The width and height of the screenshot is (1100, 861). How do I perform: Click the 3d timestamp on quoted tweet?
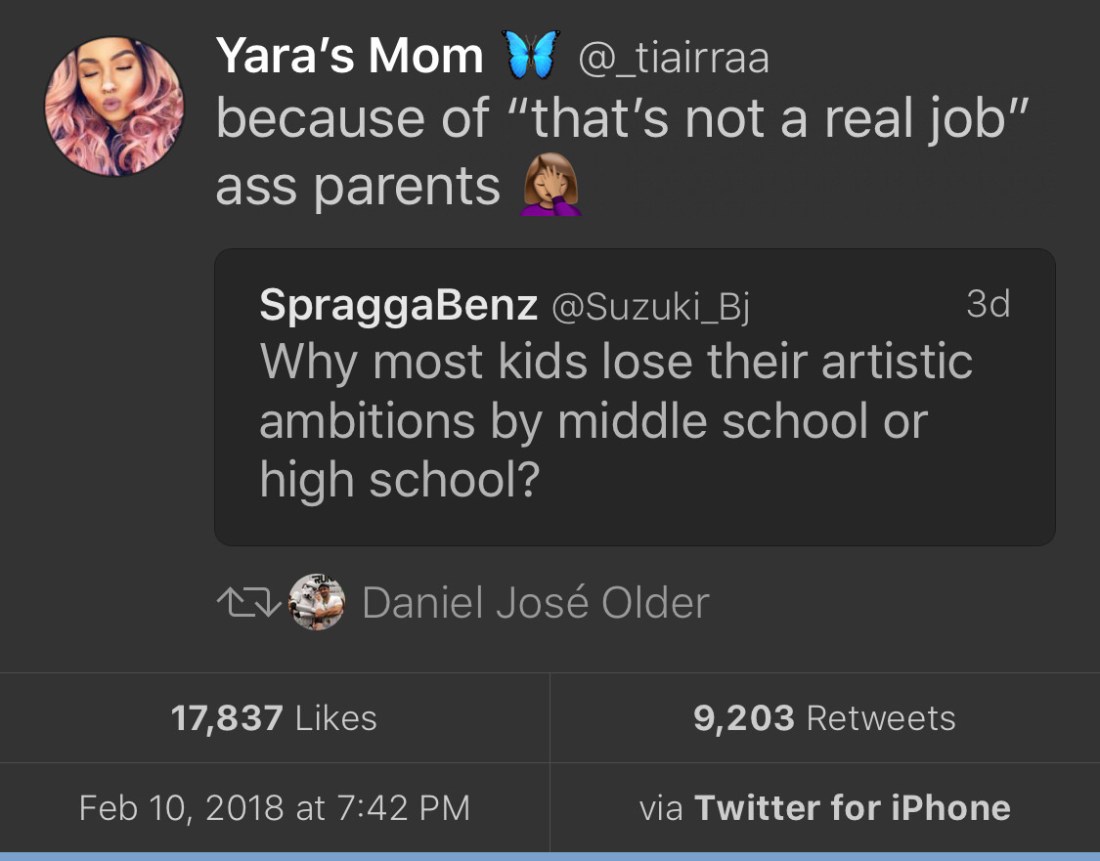click(x=988, y=304)
